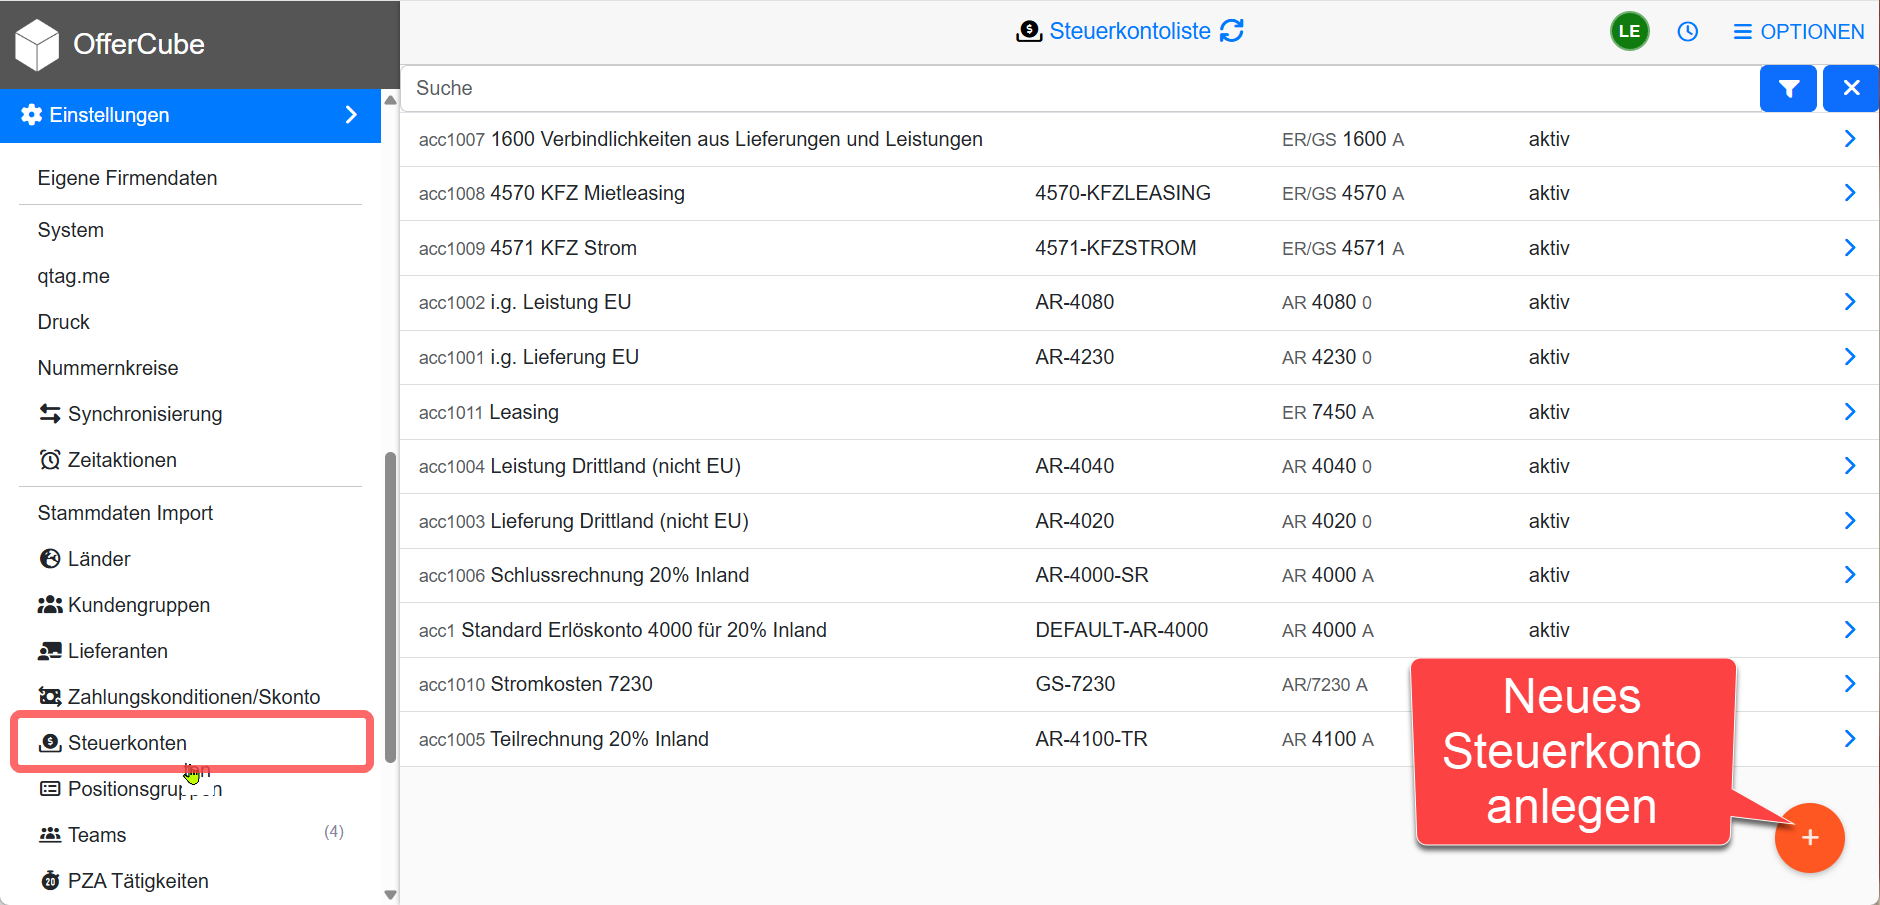
Task: Clear the search with the X button
Action: click(1851, 88)
